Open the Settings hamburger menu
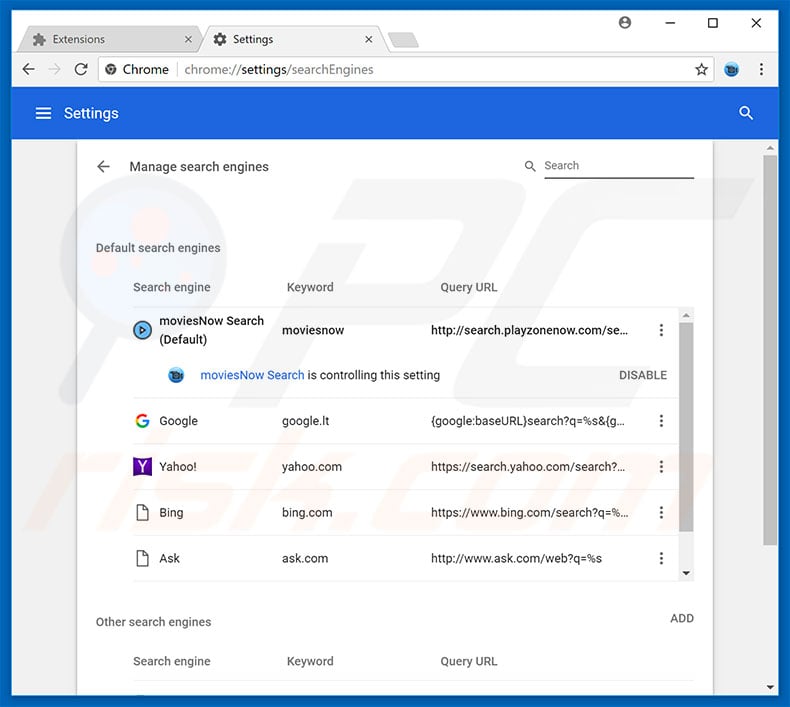Screen dimensions: 790x707 click(x=43, y=113)
